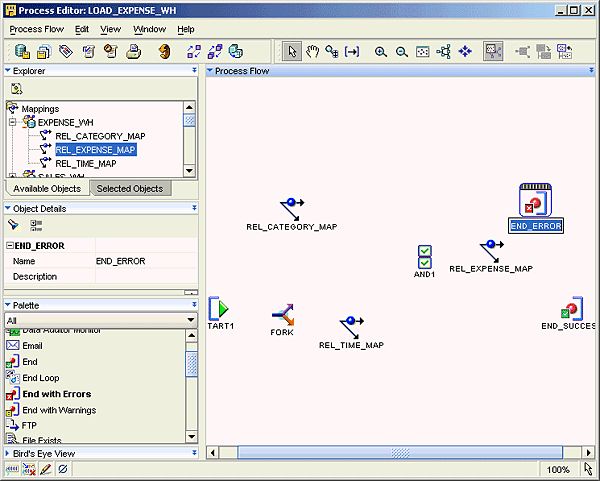Select REL_TIME_MAP in Explorer tree
The height and width of the screenshot is (481, 600).
pos(86,164)
